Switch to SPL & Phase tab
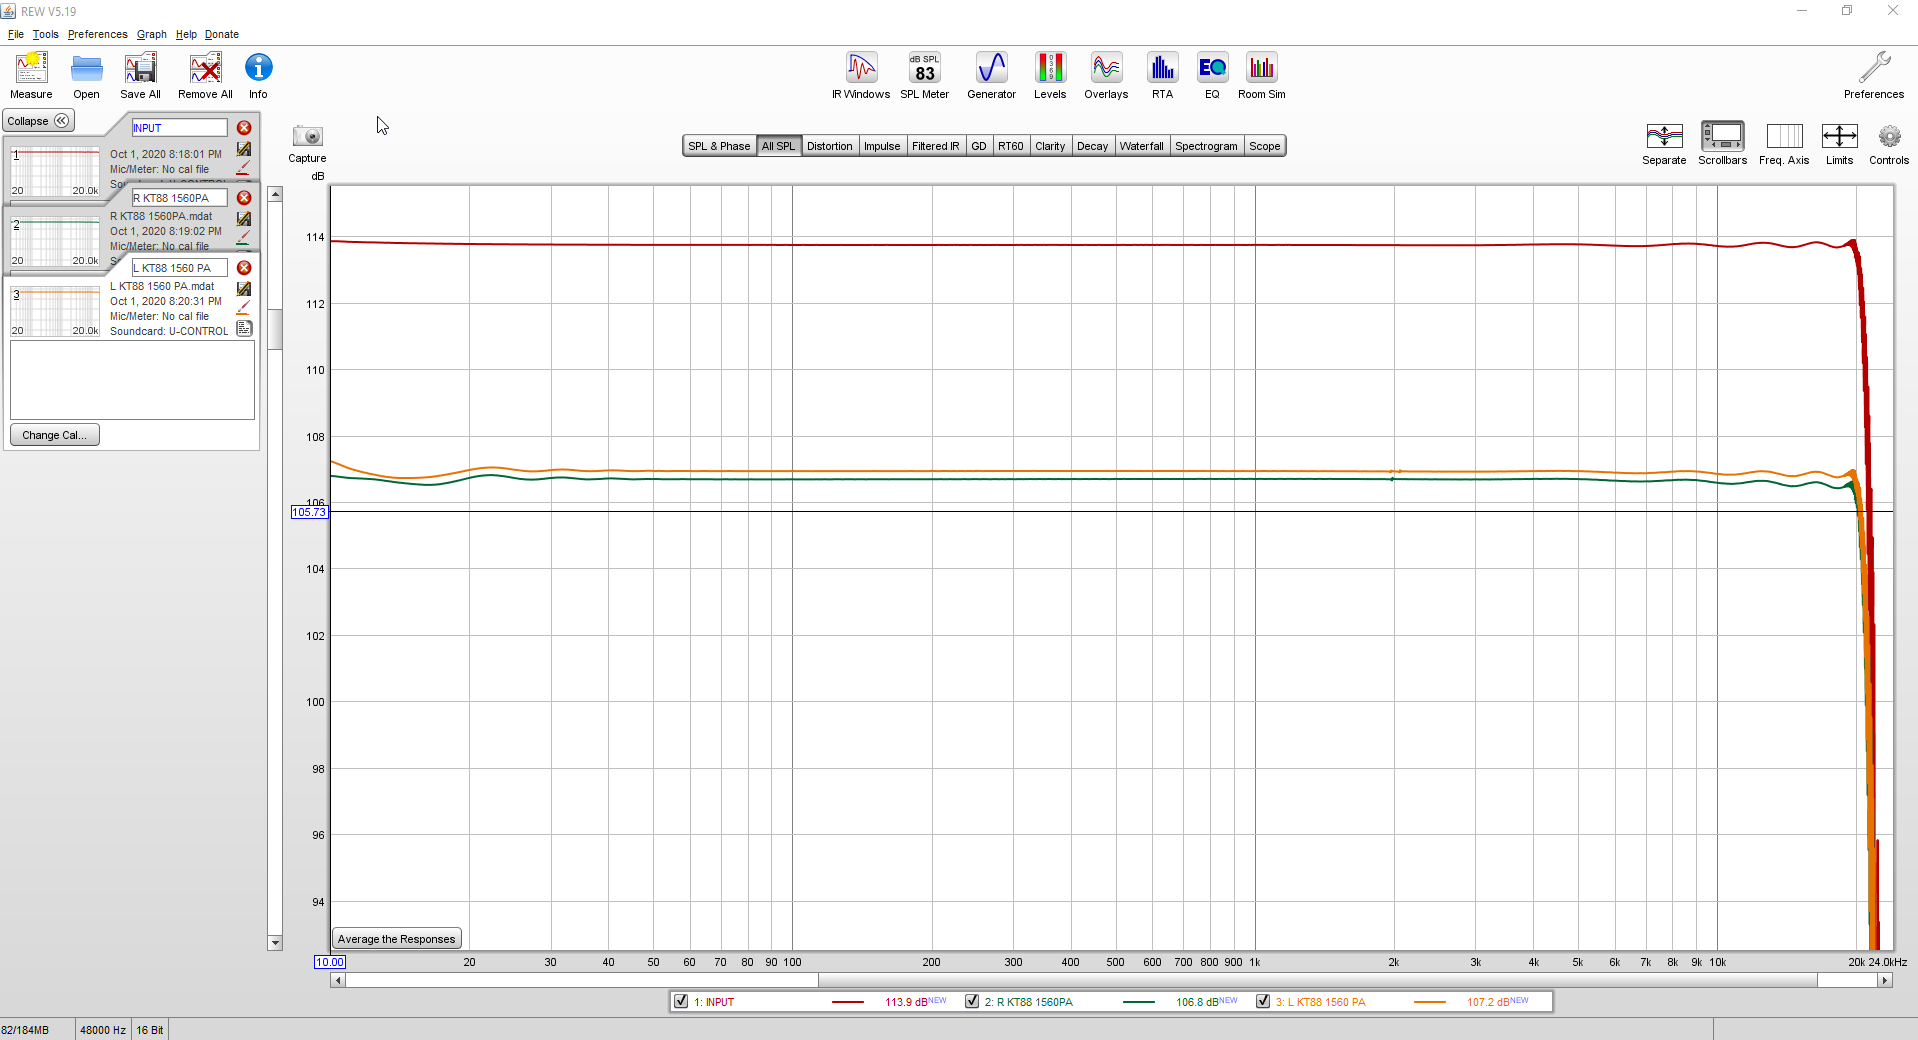The height and width of the screenshot is (1040, 1918). pos(719,146)
